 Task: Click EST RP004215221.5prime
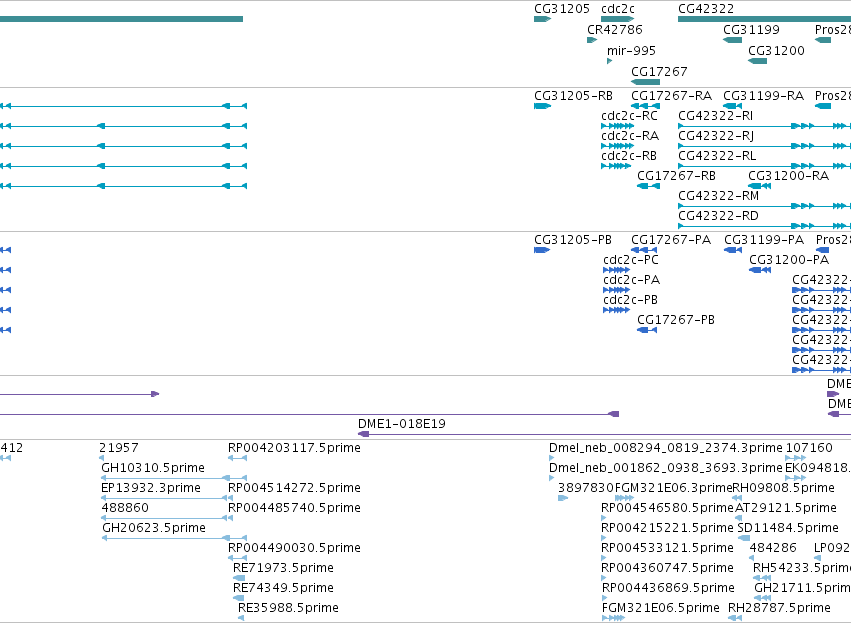[x=668, y=528]
